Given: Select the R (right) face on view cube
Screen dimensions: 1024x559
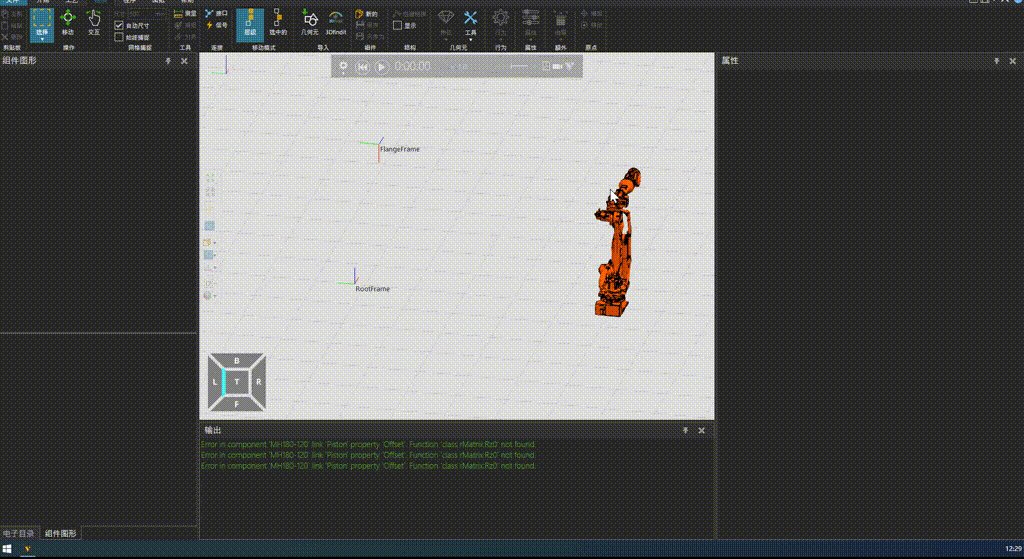Looking at the screenshot, I should click(258, 382).
